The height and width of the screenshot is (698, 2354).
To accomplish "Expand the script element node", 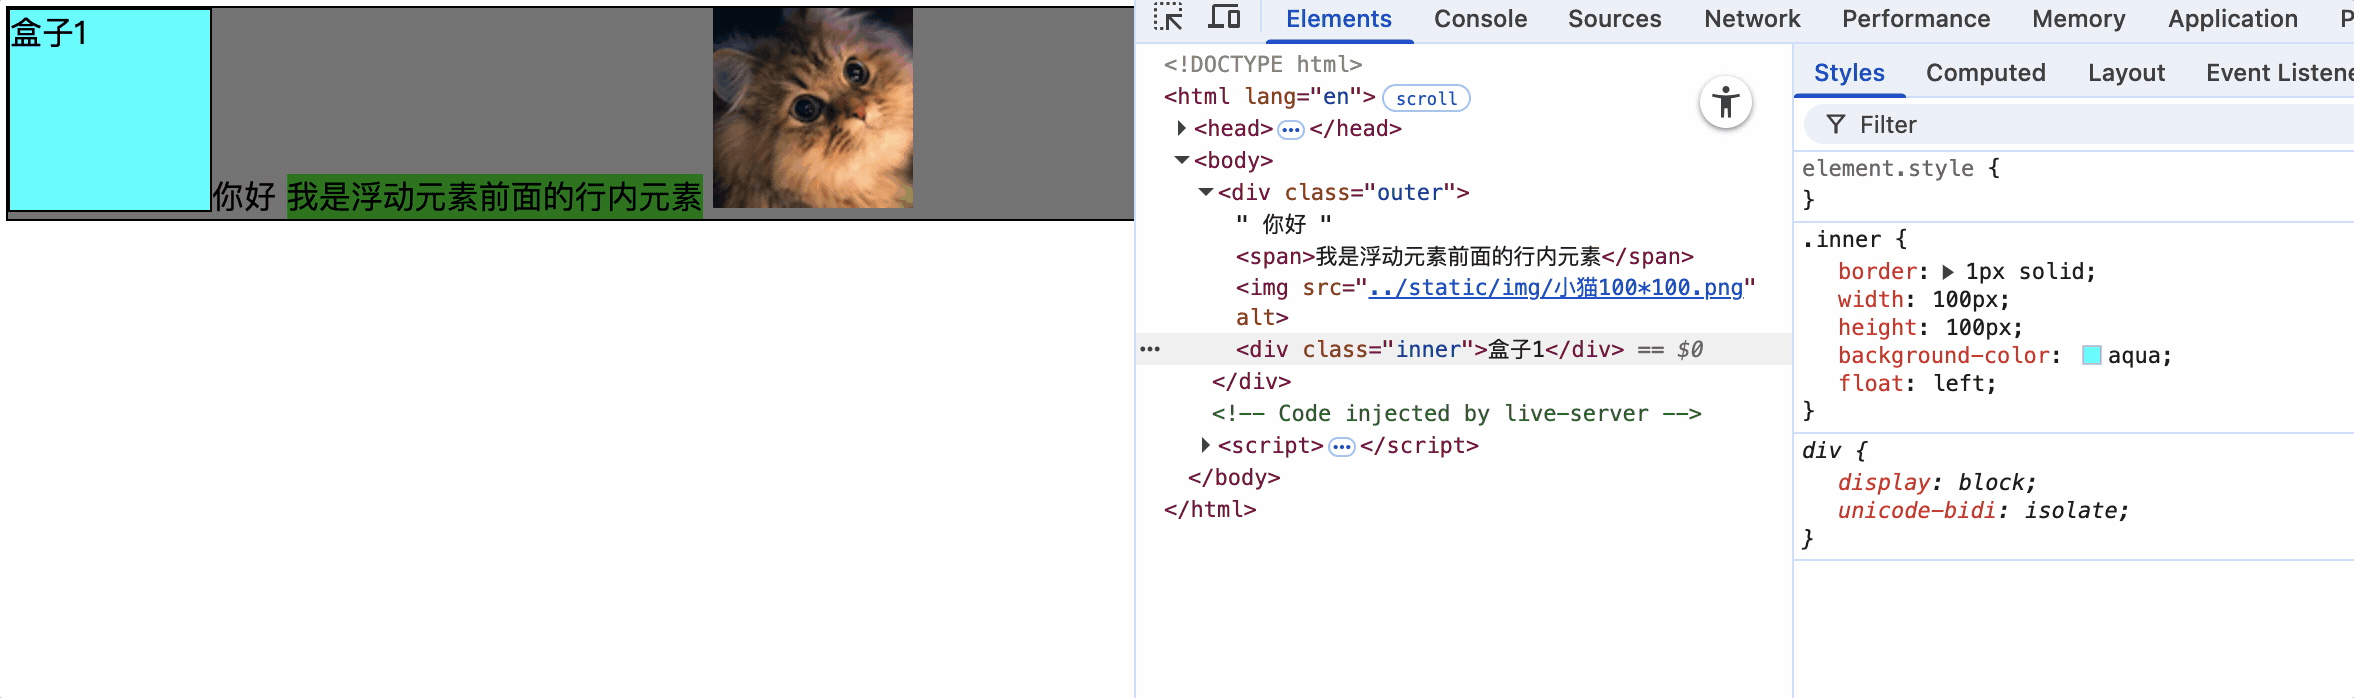I will coord(1206,445).
